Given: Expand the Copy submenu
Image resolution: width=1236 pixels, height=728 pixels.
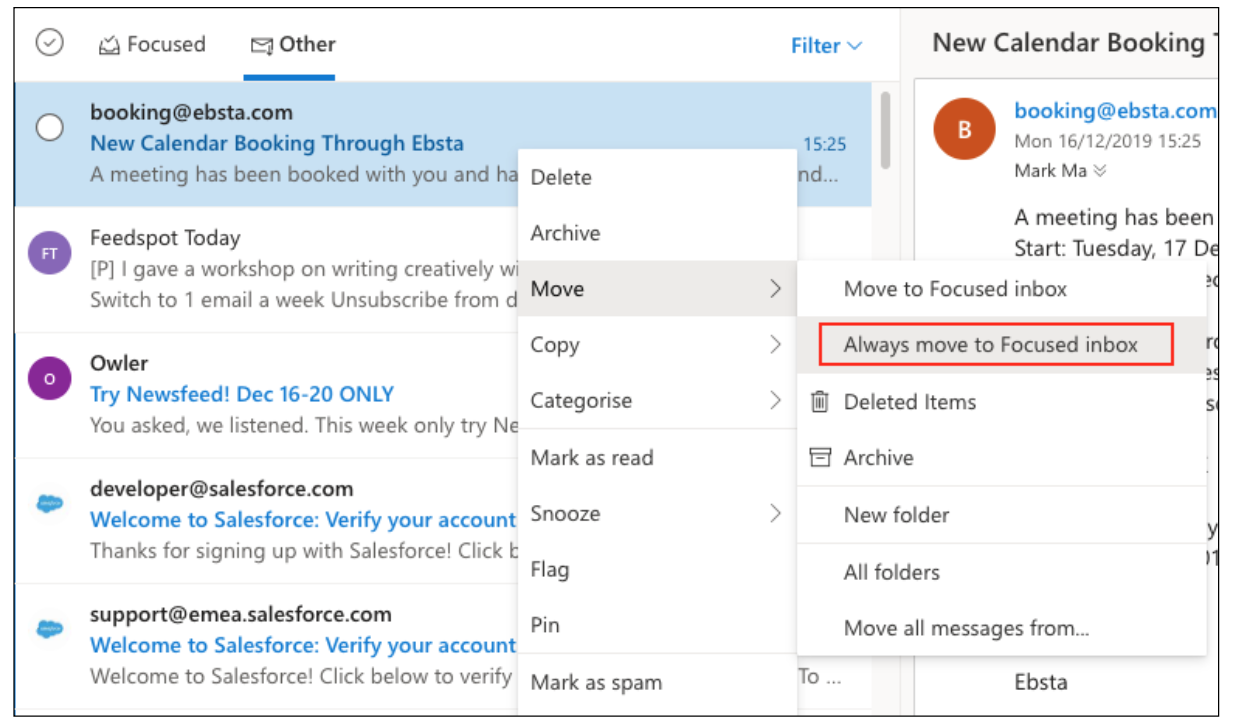Looking at the screenshot, I should pos(656,345).
